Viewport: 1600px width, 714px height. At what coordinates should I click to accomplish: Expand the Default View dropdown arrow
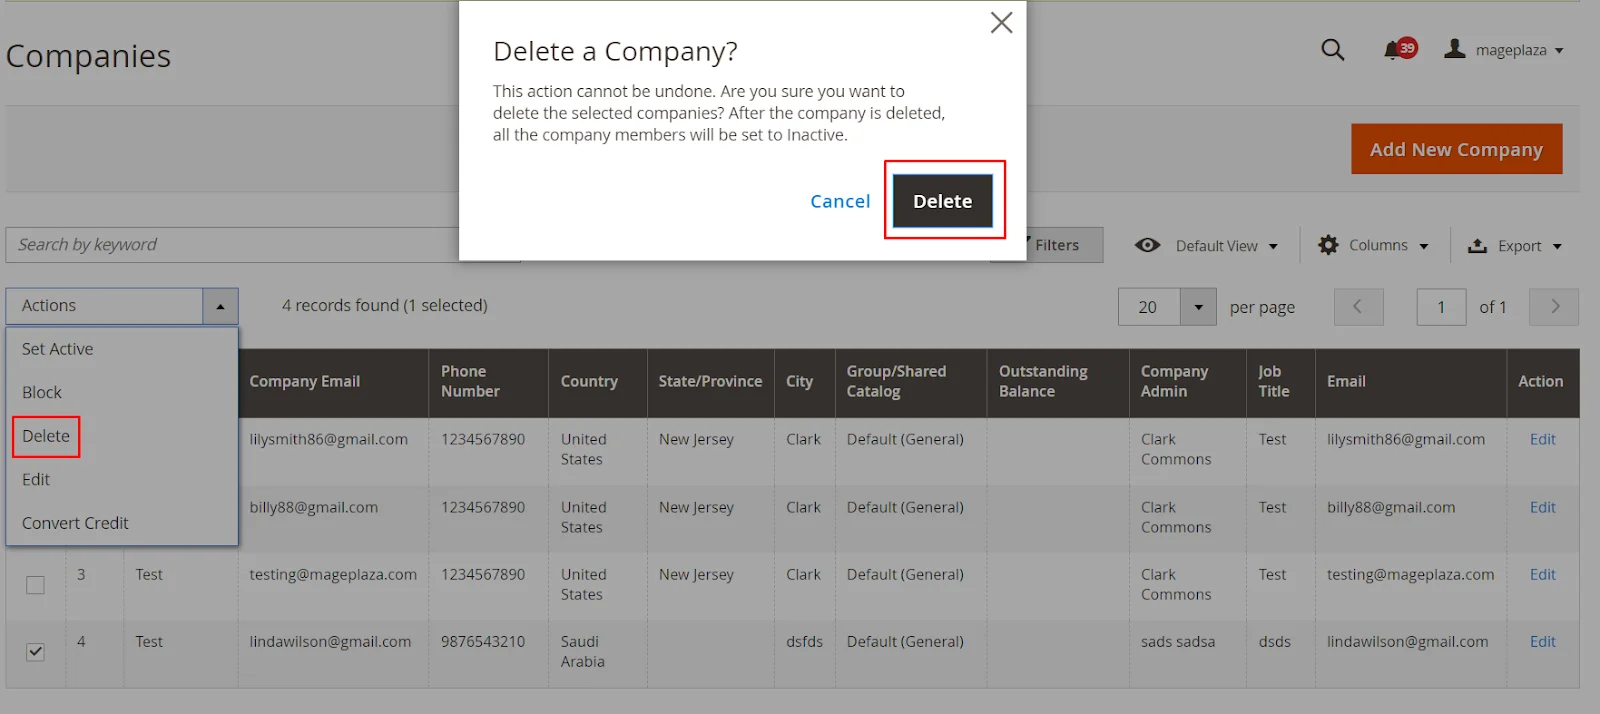1273,247
